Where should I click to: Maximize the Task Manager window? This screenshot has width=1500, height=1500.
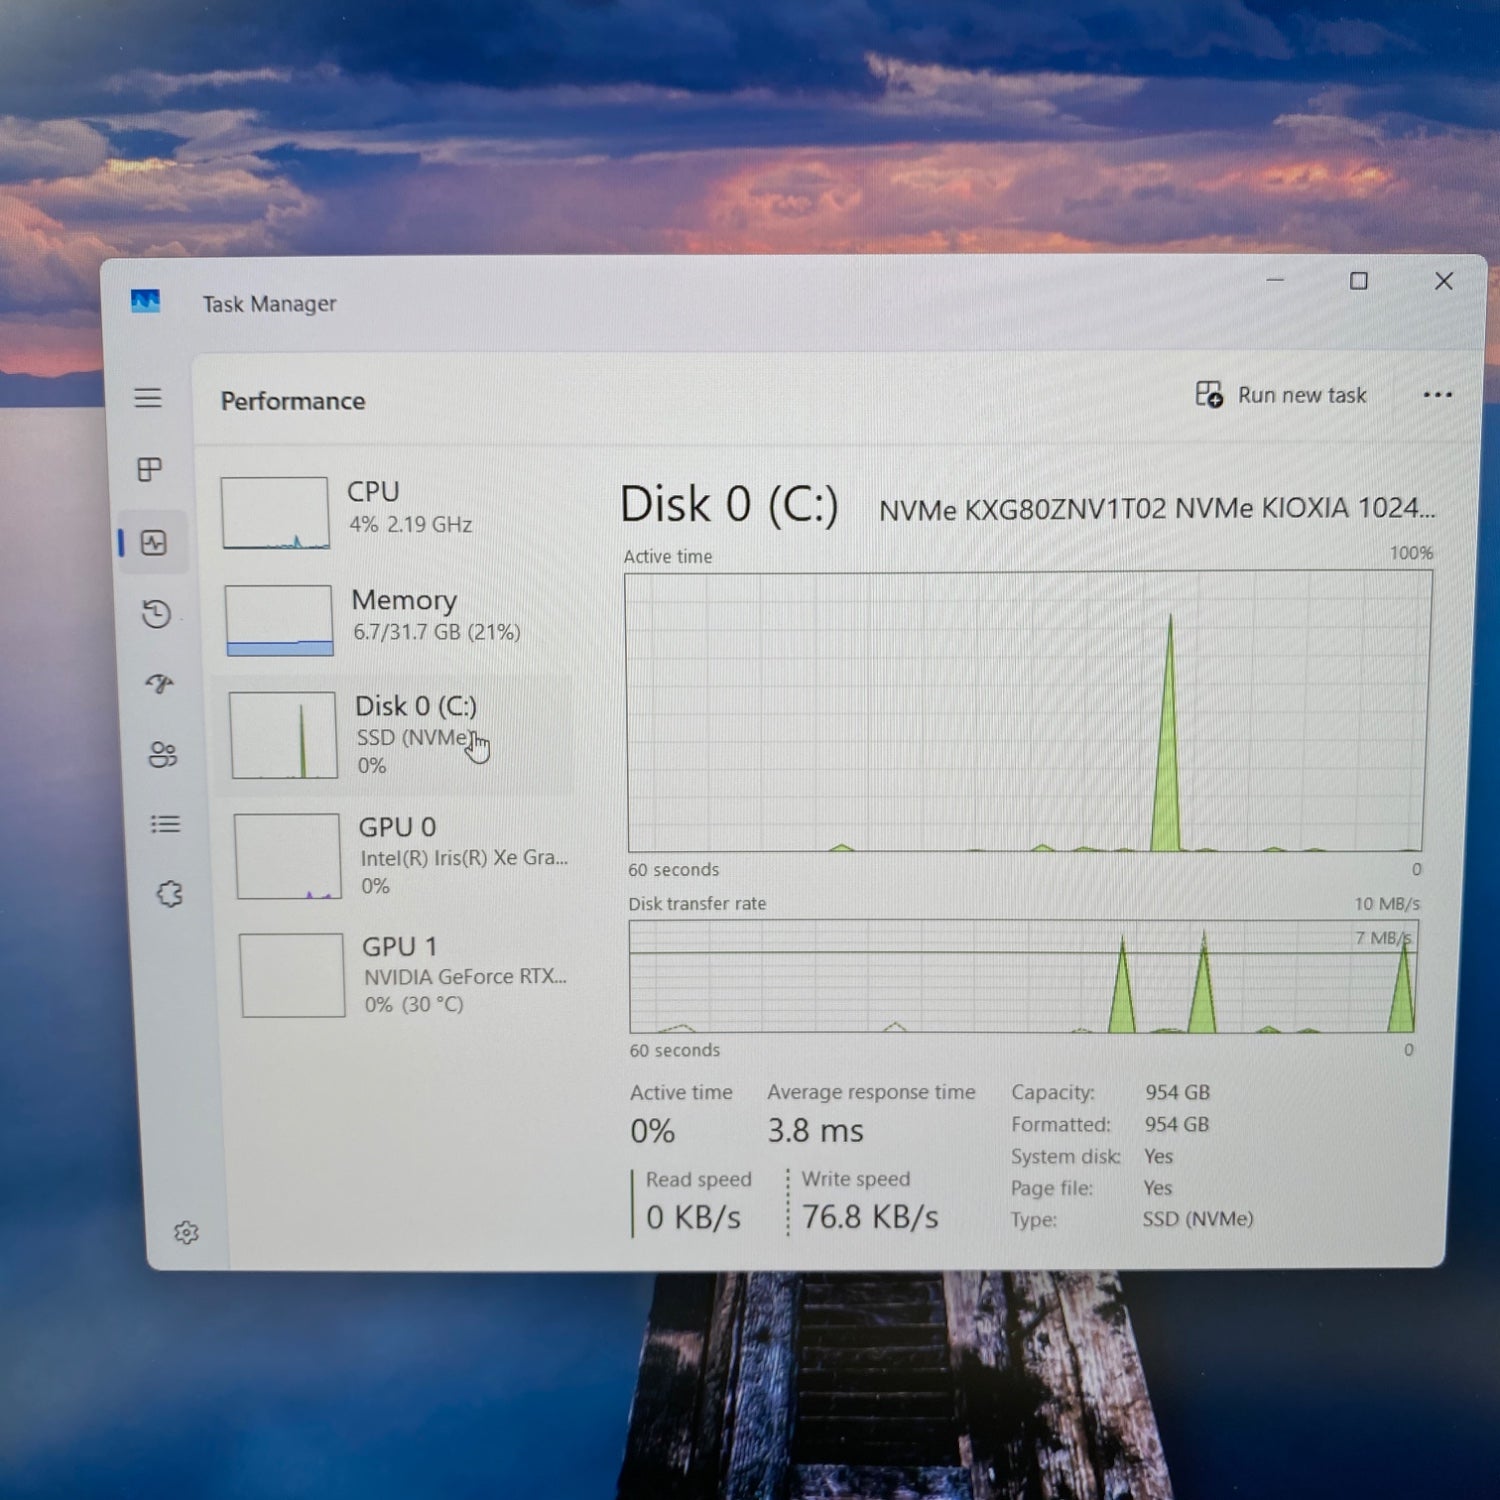(x=1359, y=281)
